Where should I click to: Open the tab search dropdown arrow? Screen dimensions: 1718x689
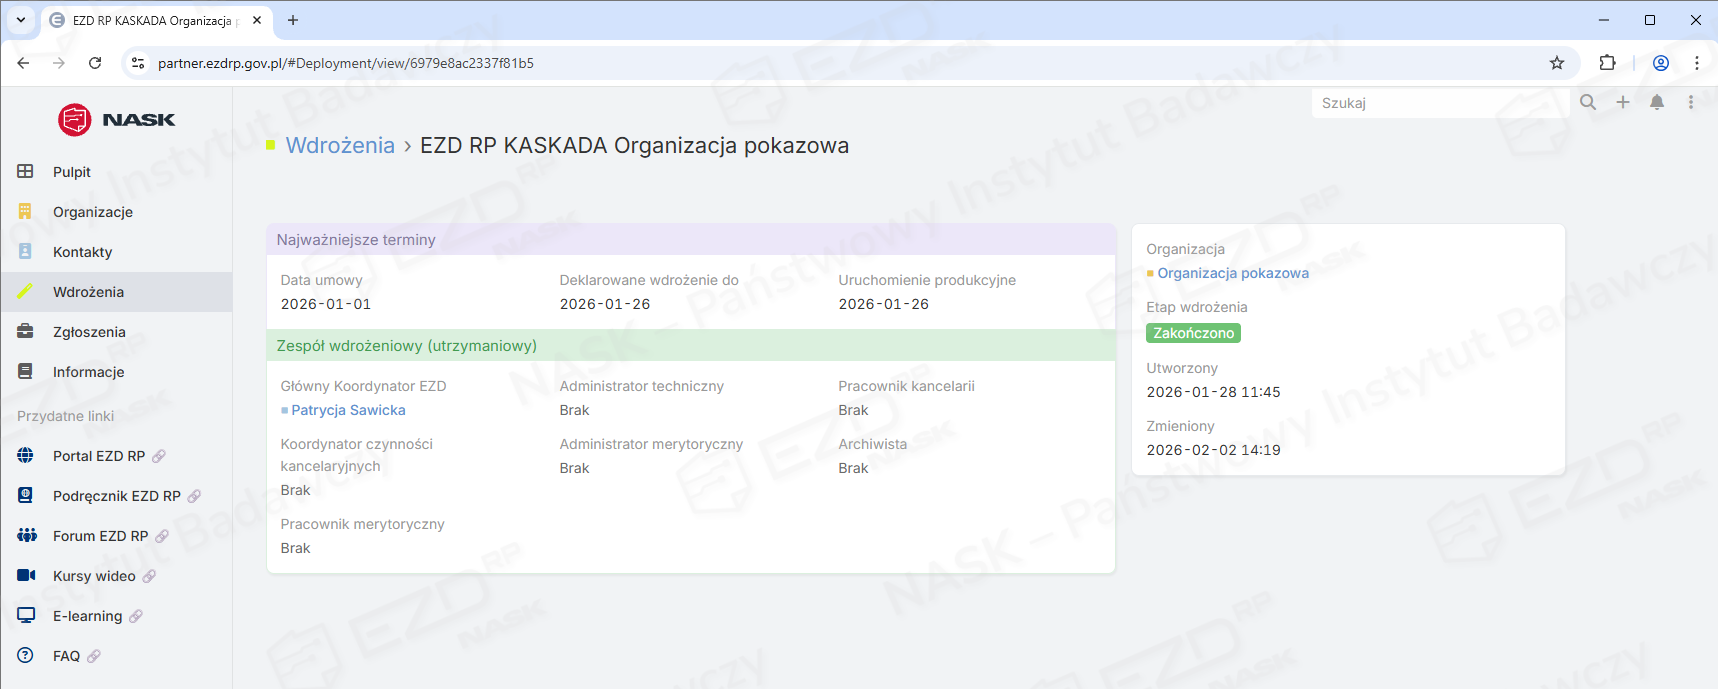pos(20,20)
